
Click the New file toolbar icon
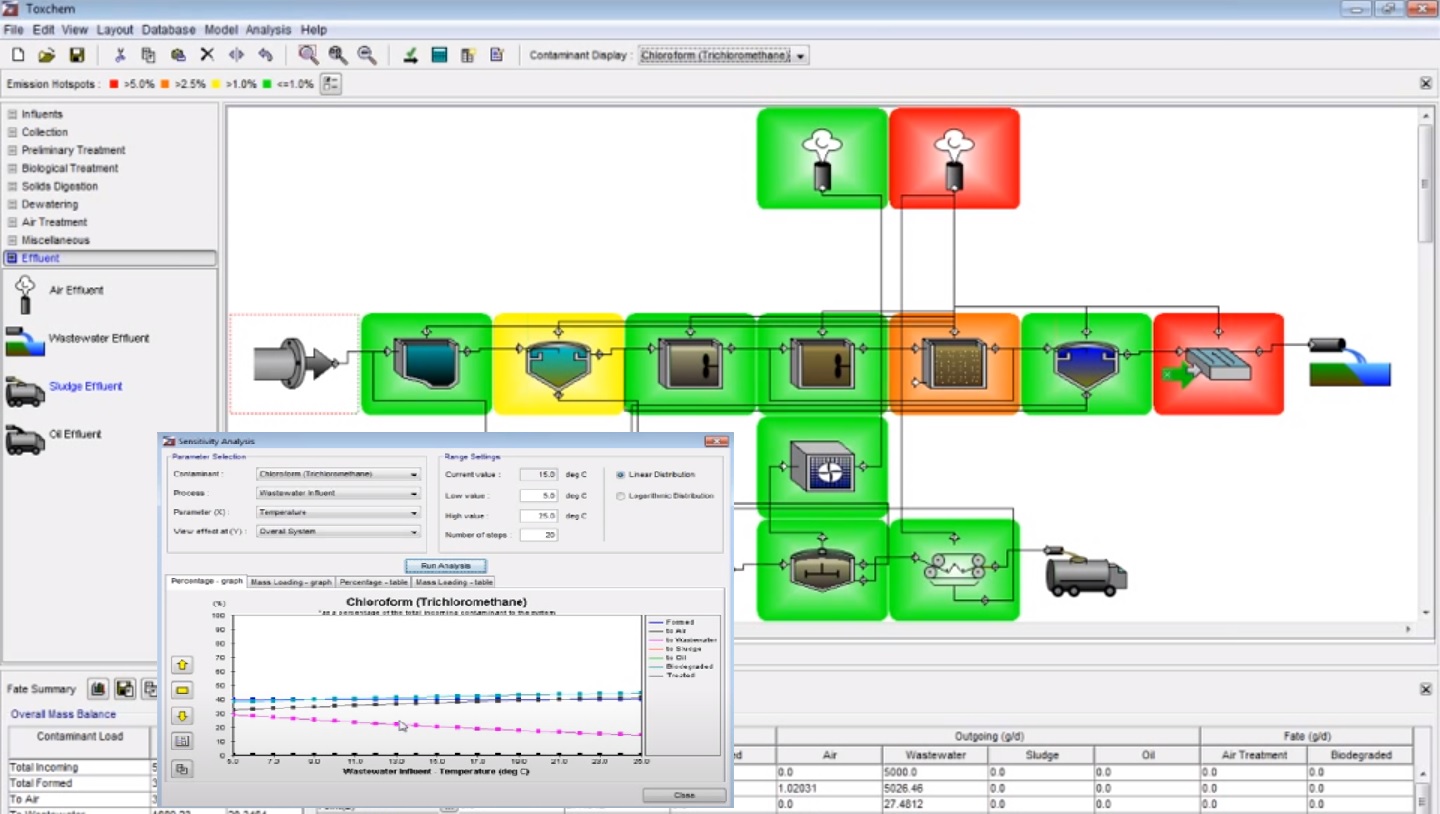tap(18, 55)
